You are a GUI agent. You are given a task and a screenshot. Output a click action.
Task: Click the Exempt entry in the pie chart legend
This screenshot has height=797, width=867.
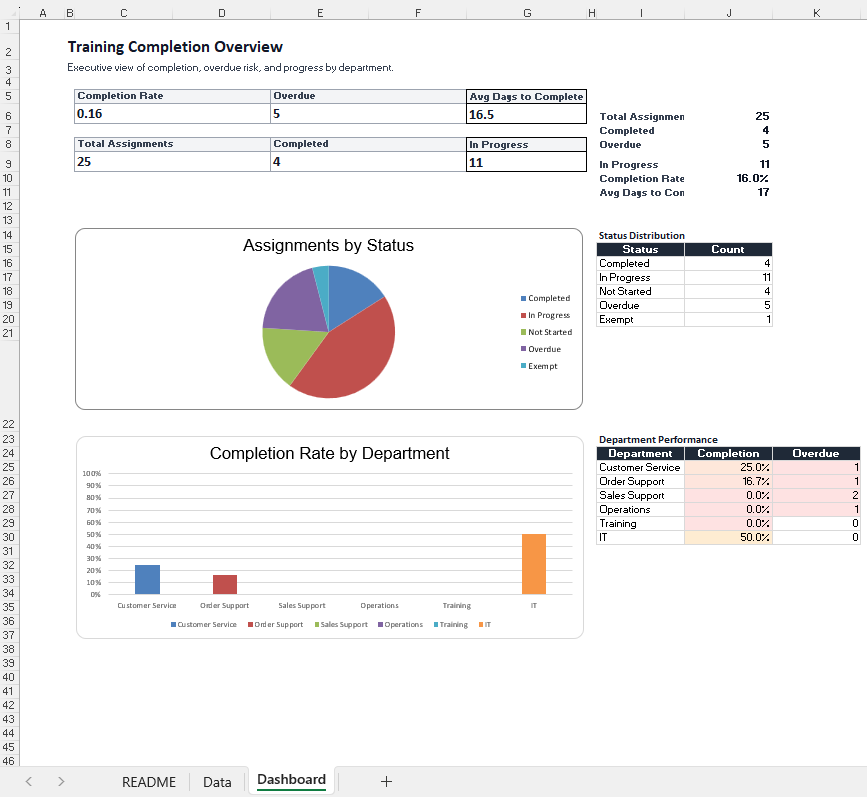pyautogui.click(x=544, y=365)
